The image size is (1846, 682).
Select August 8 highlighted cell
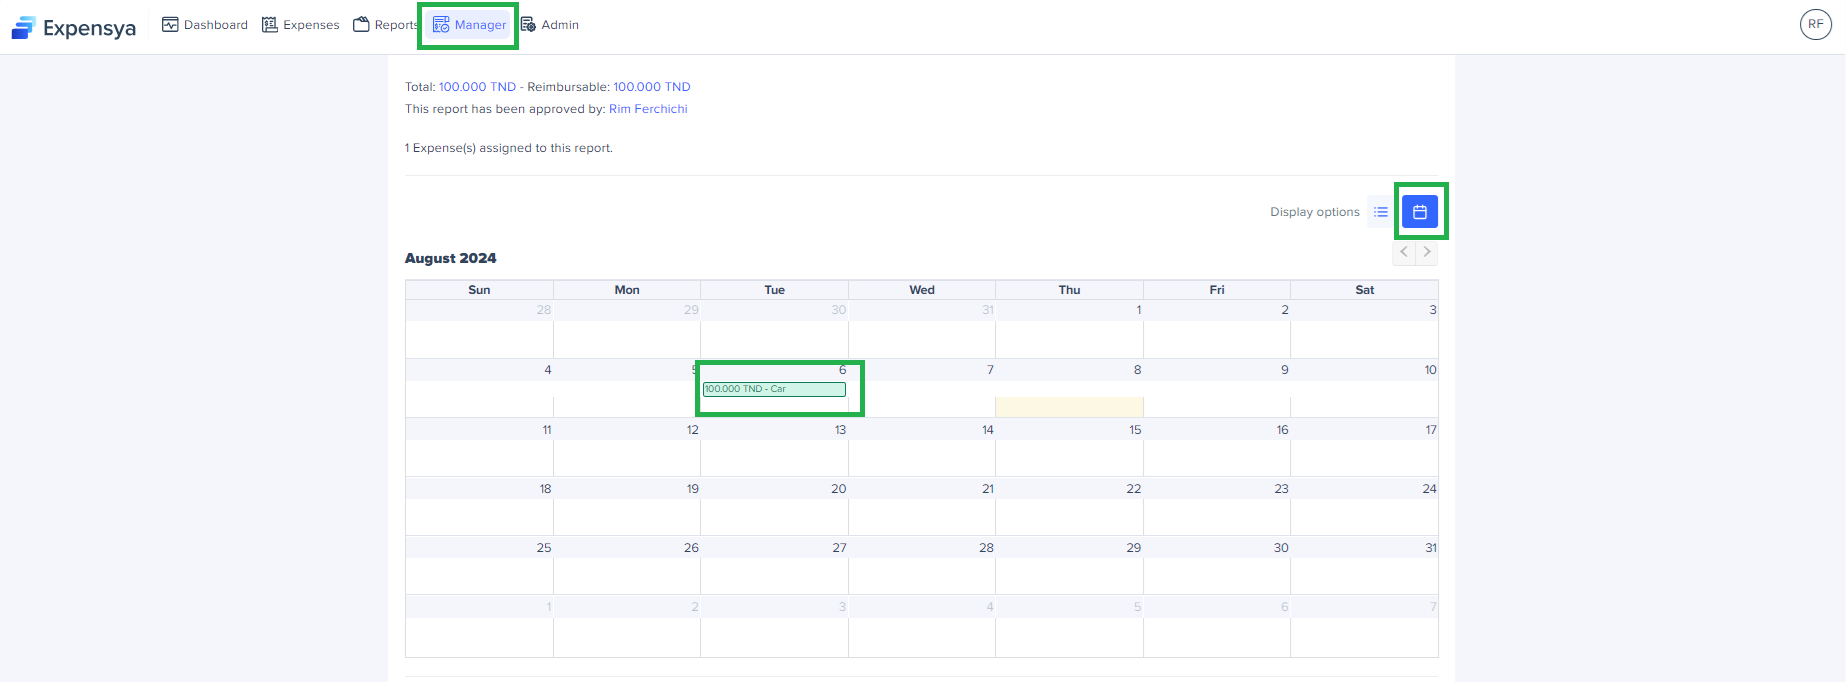[1069, 406]
